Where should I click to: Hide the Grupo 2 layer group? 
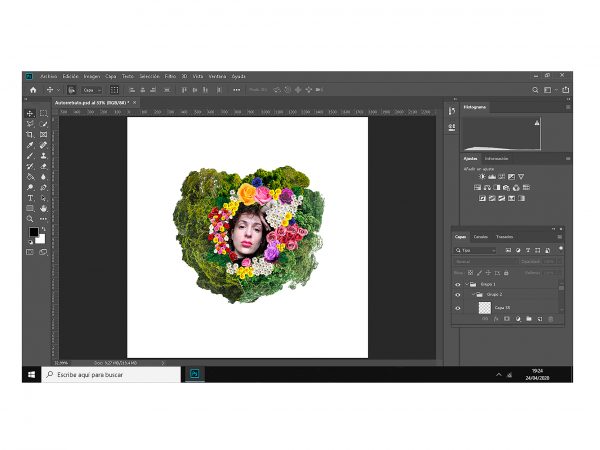pyautogui.click(x=457, y=295)
